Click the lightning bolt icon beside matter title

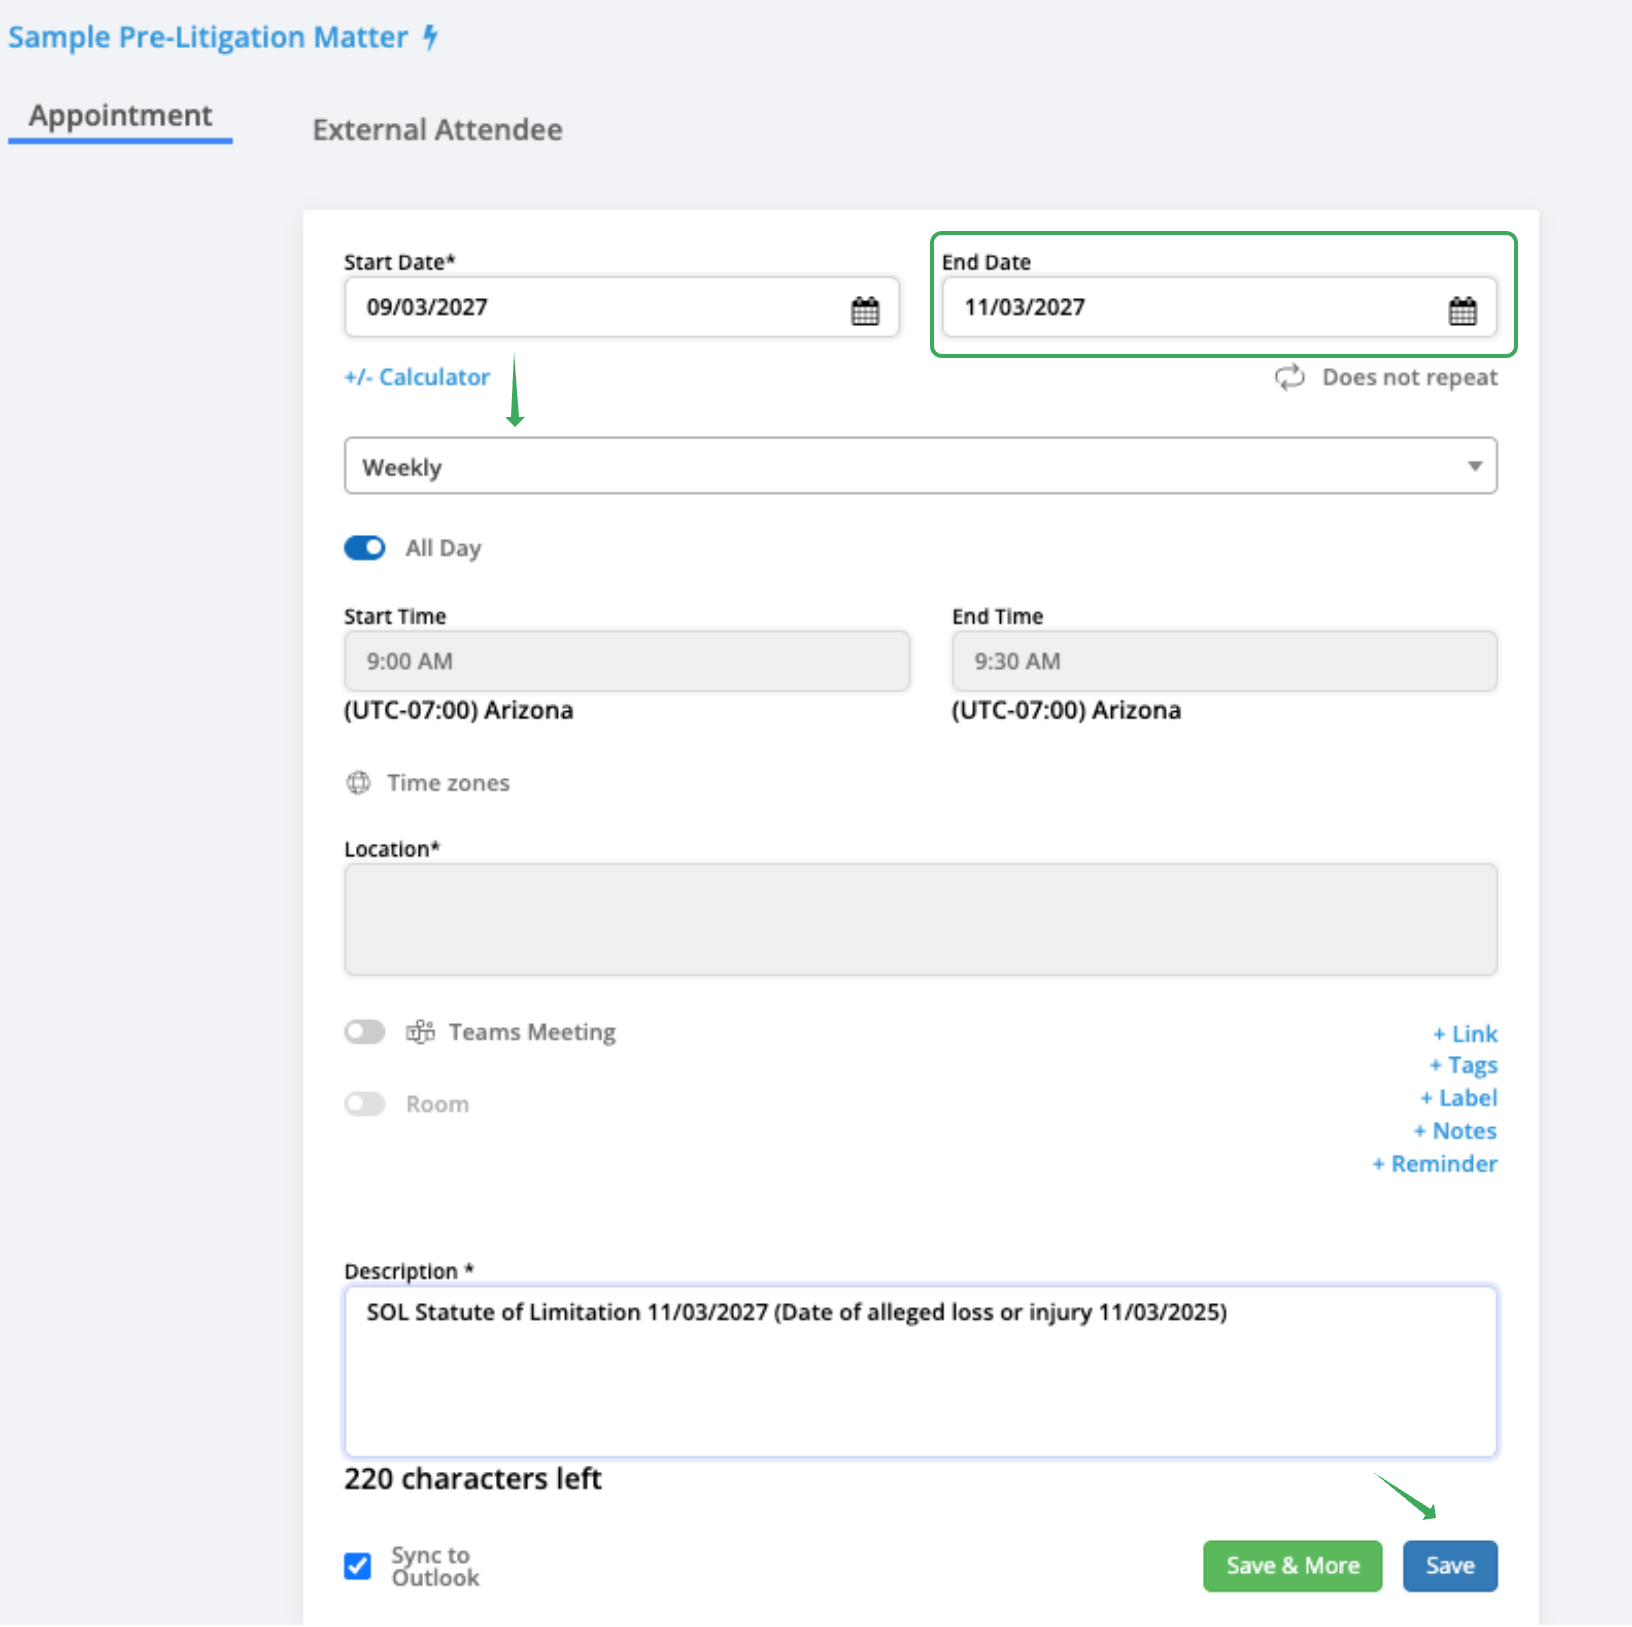point(430,38)
